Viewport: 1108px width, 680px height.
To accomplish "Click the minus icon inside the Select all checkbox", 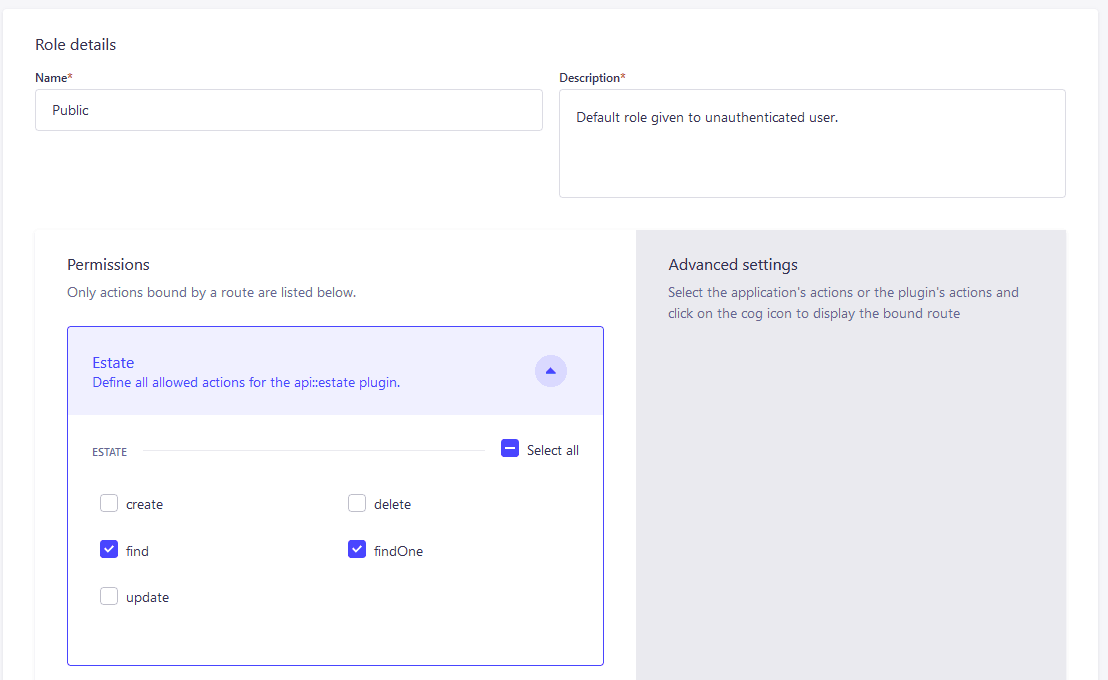I will coord(510,448).
